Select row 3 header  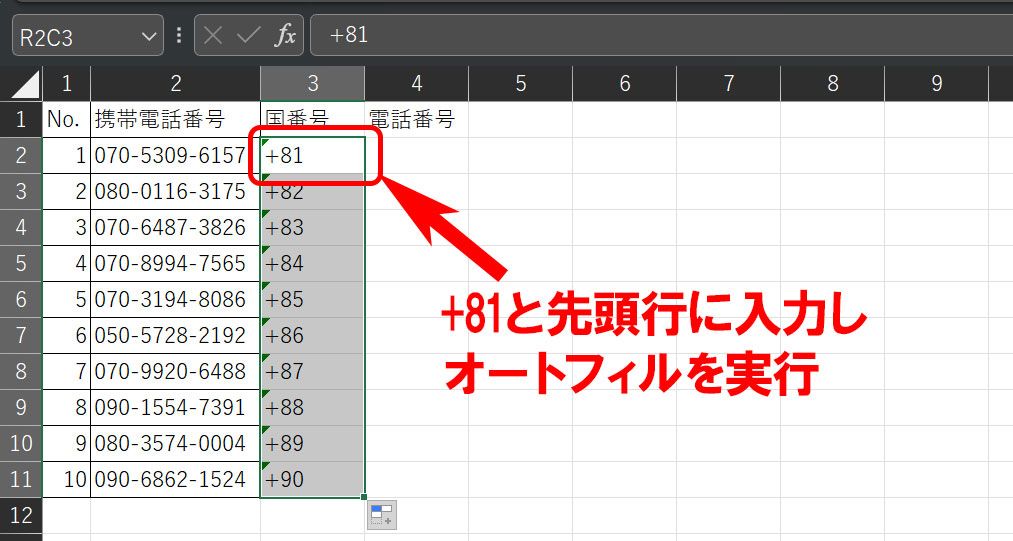(x=21, y=191)
